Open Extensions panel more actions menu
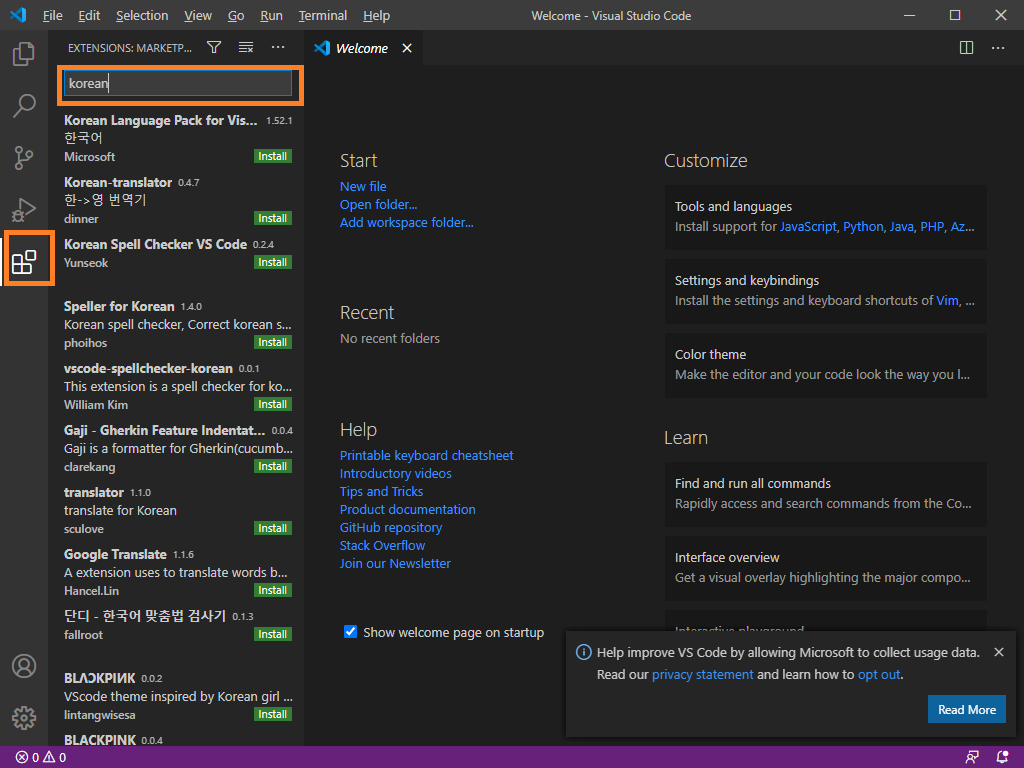Viewport: 1024px width, 768px height. coord(278,47)
